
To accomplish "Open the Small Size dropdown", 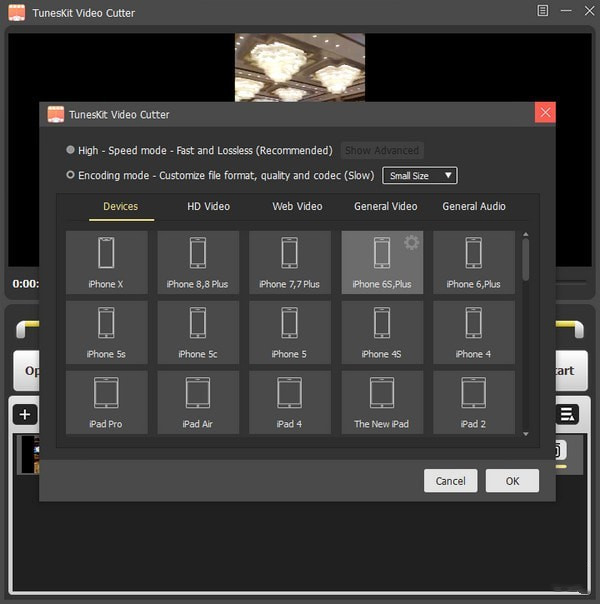I will tap(420, 176).
